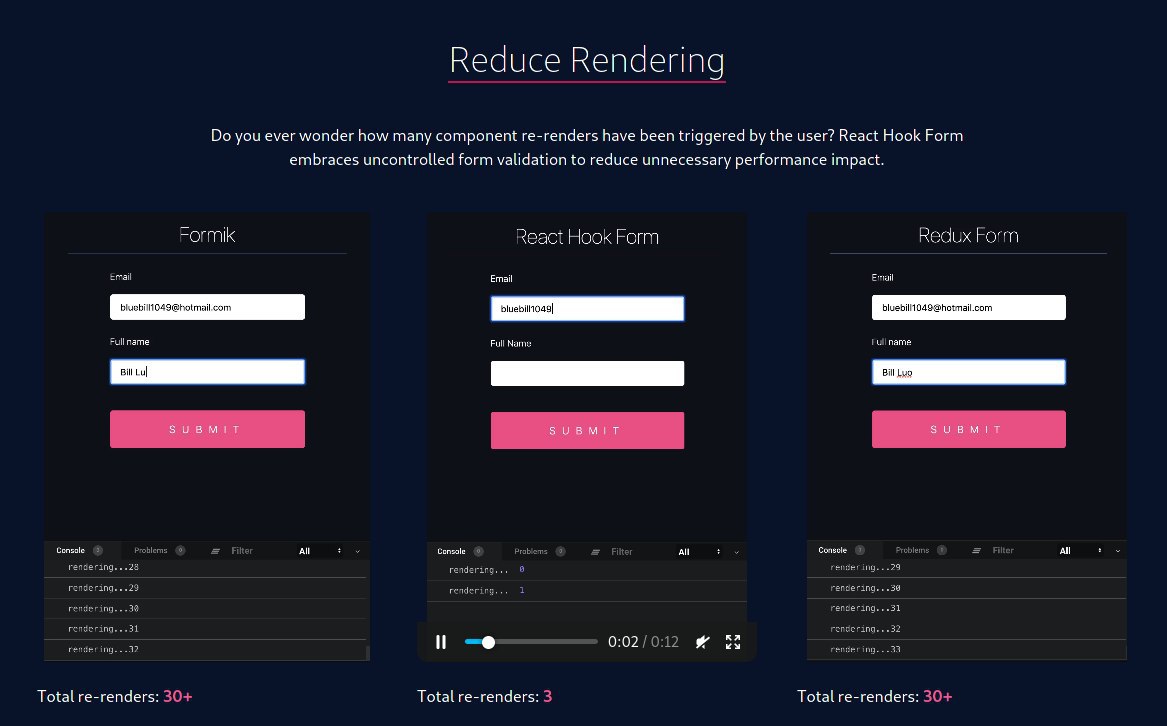
Task: Click the SUBMIT button in Redux Form panel
Action: pyautogui.click(x=968, y=429)
